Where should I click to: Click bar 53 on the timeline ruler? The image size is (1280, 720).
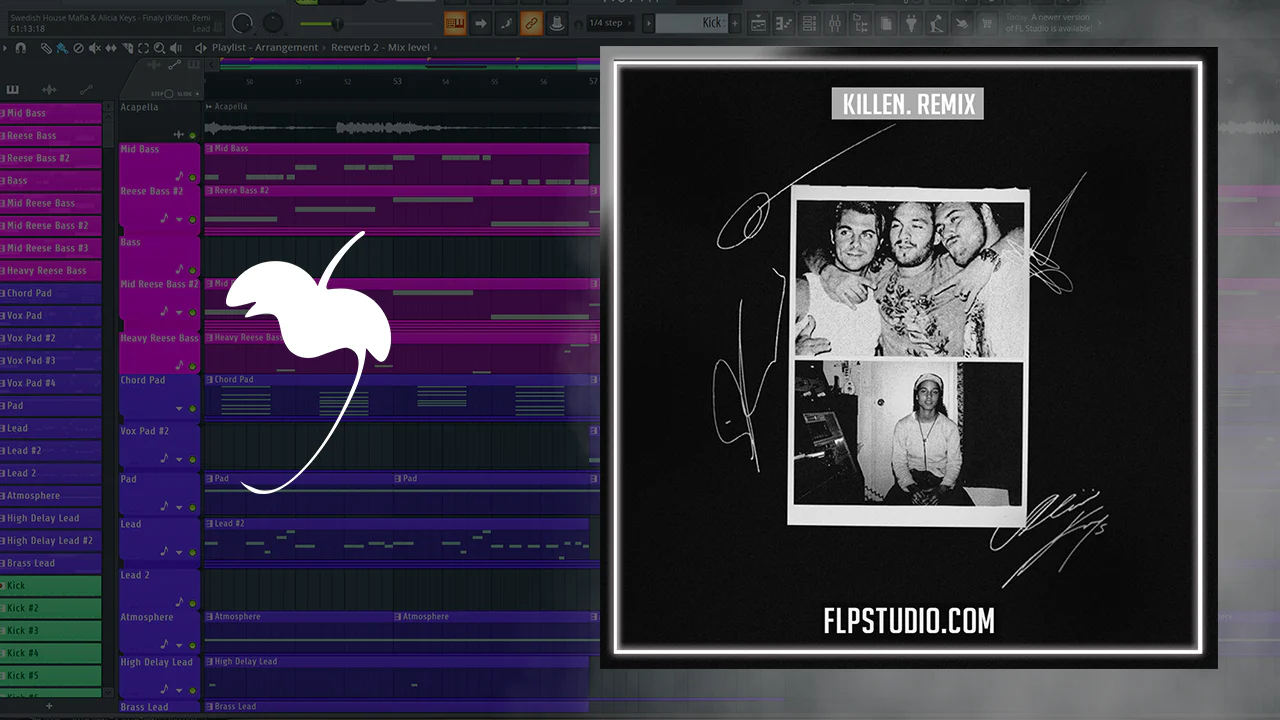pyautogui.click(x=397, y=82)
